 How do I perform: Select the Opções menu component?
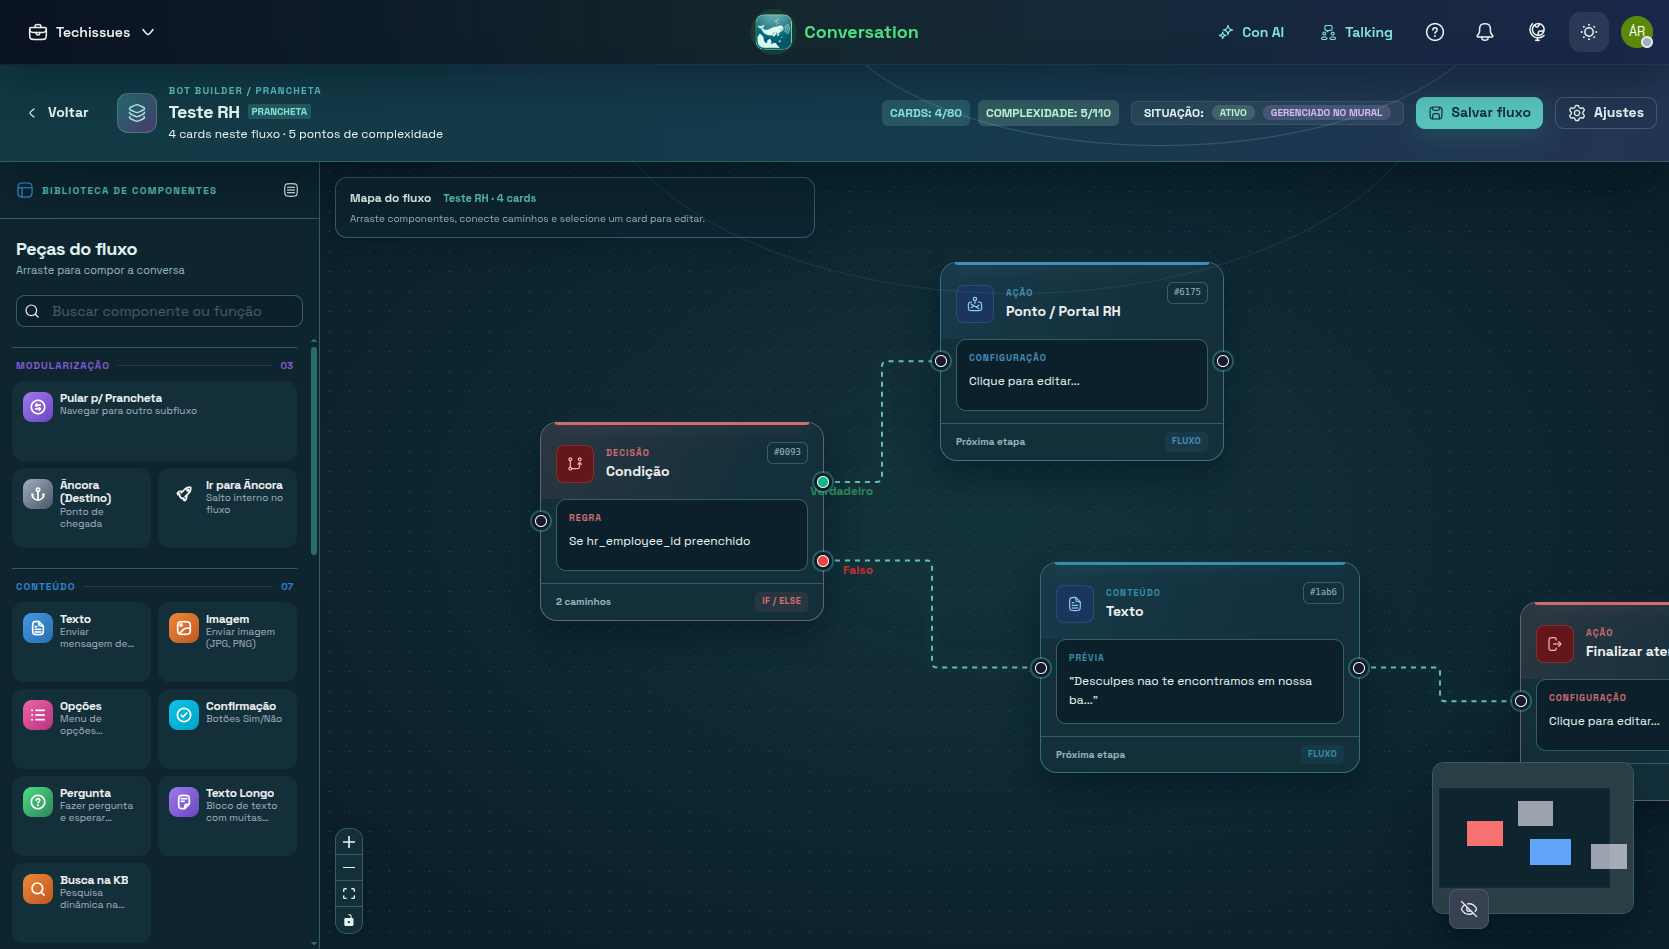pos(81,729)
